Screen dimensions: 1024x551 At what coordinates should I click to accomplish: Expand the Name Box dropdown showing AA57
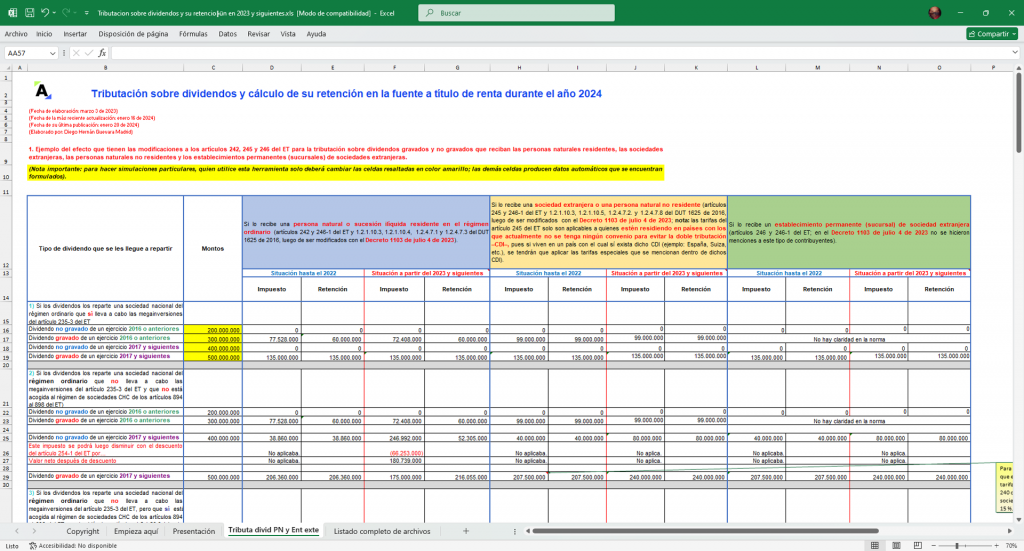pos(52,54)
